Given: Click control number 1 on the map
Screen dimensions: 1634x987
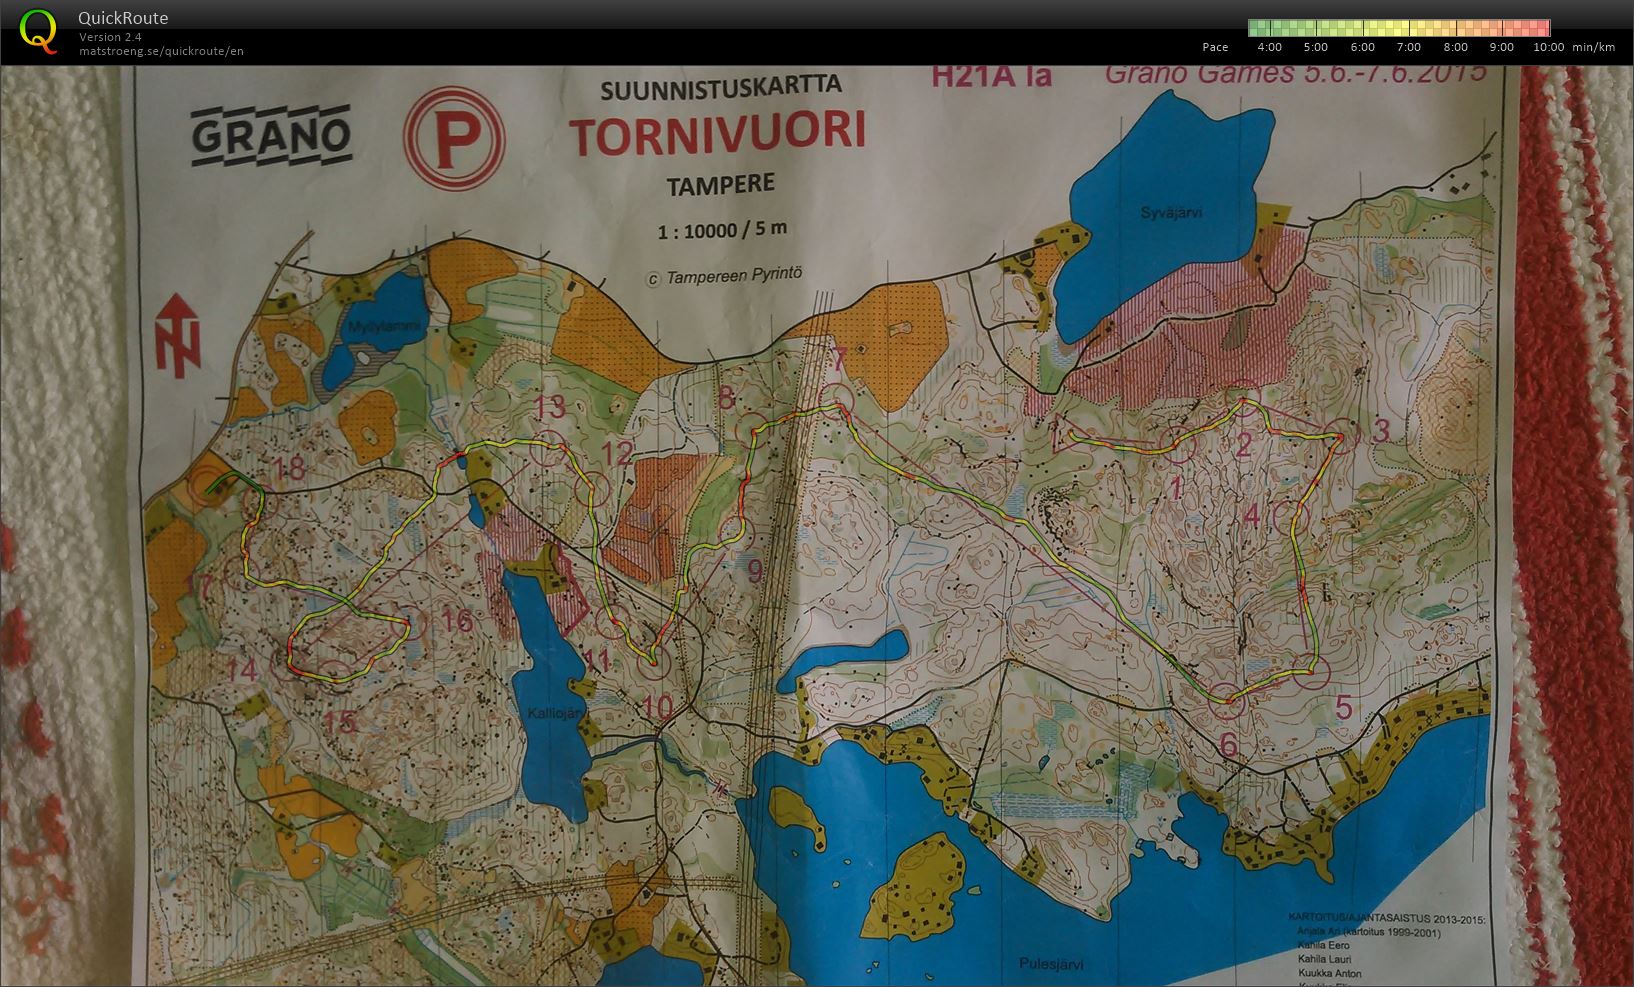Looking at the screenshot, I should (1177, 488).
